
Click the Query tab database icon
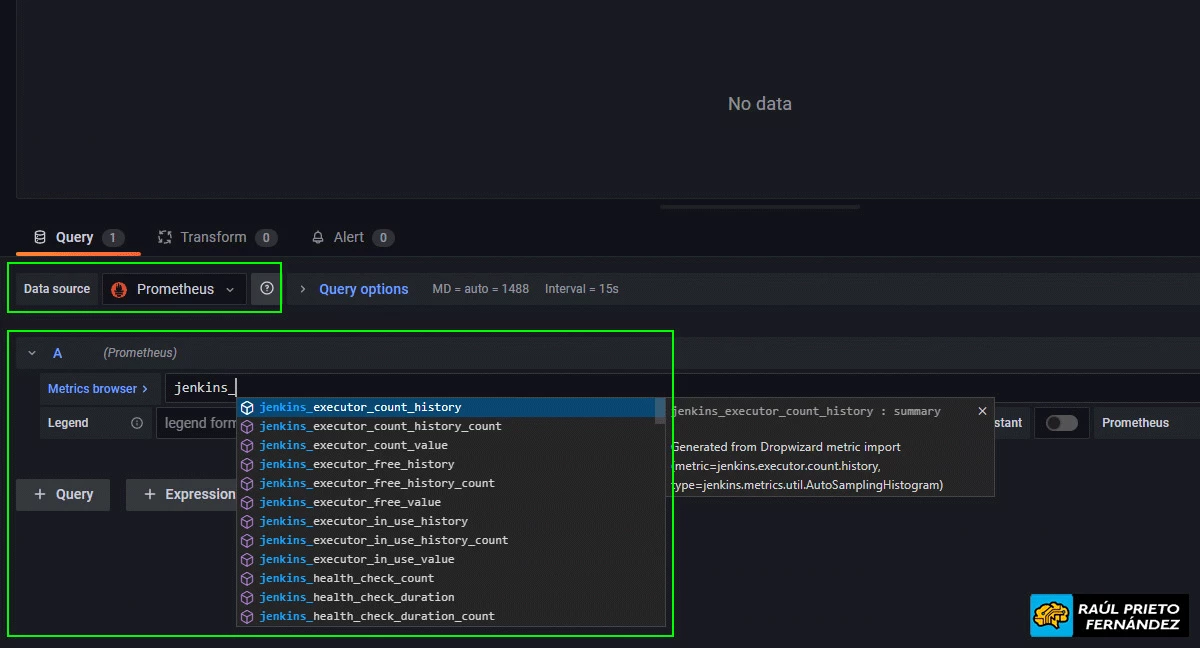(38, 237)
